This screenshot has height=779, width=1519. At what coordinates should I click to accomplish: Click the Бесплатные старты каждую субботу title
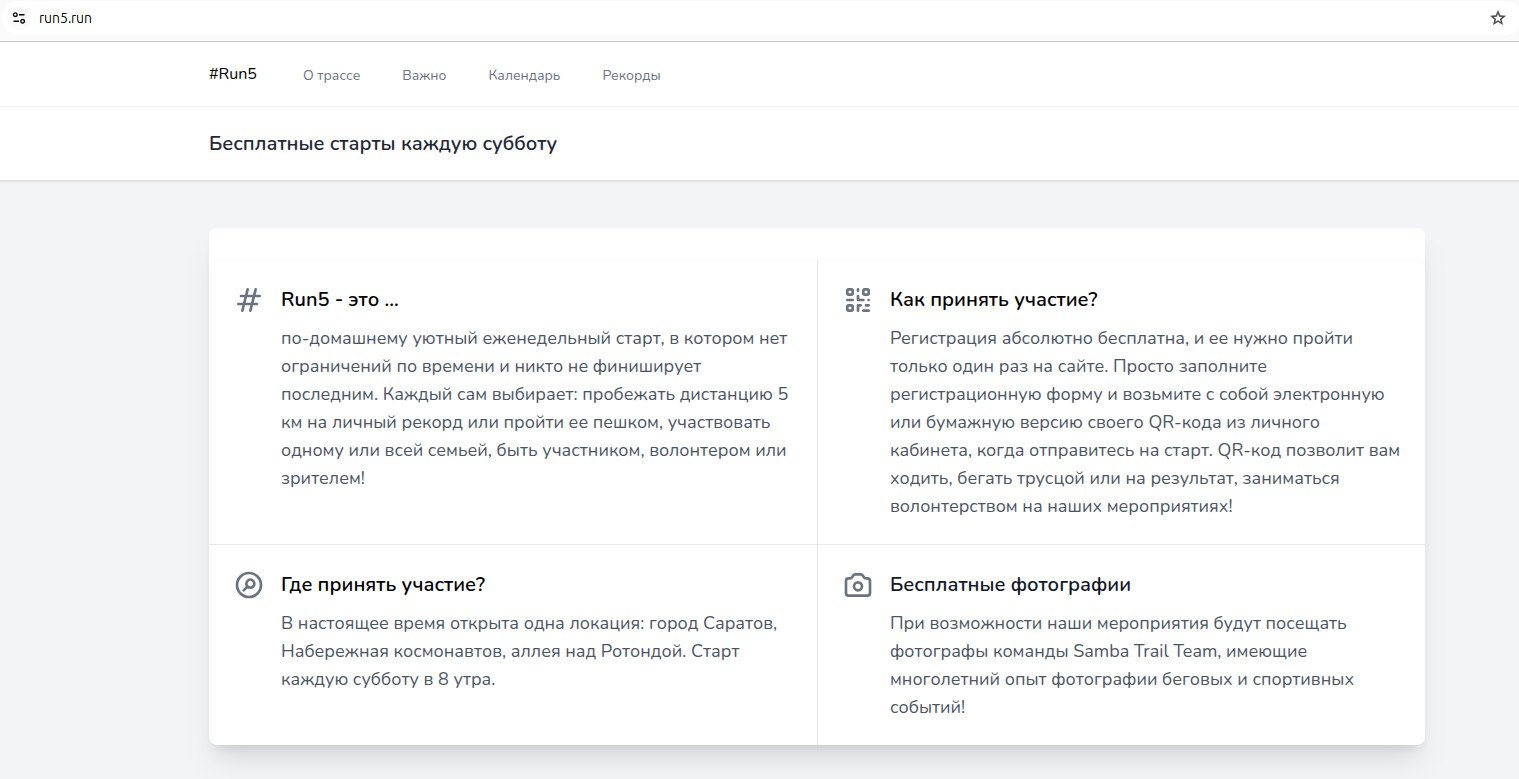pyautogui.click(x=383, y=144)
